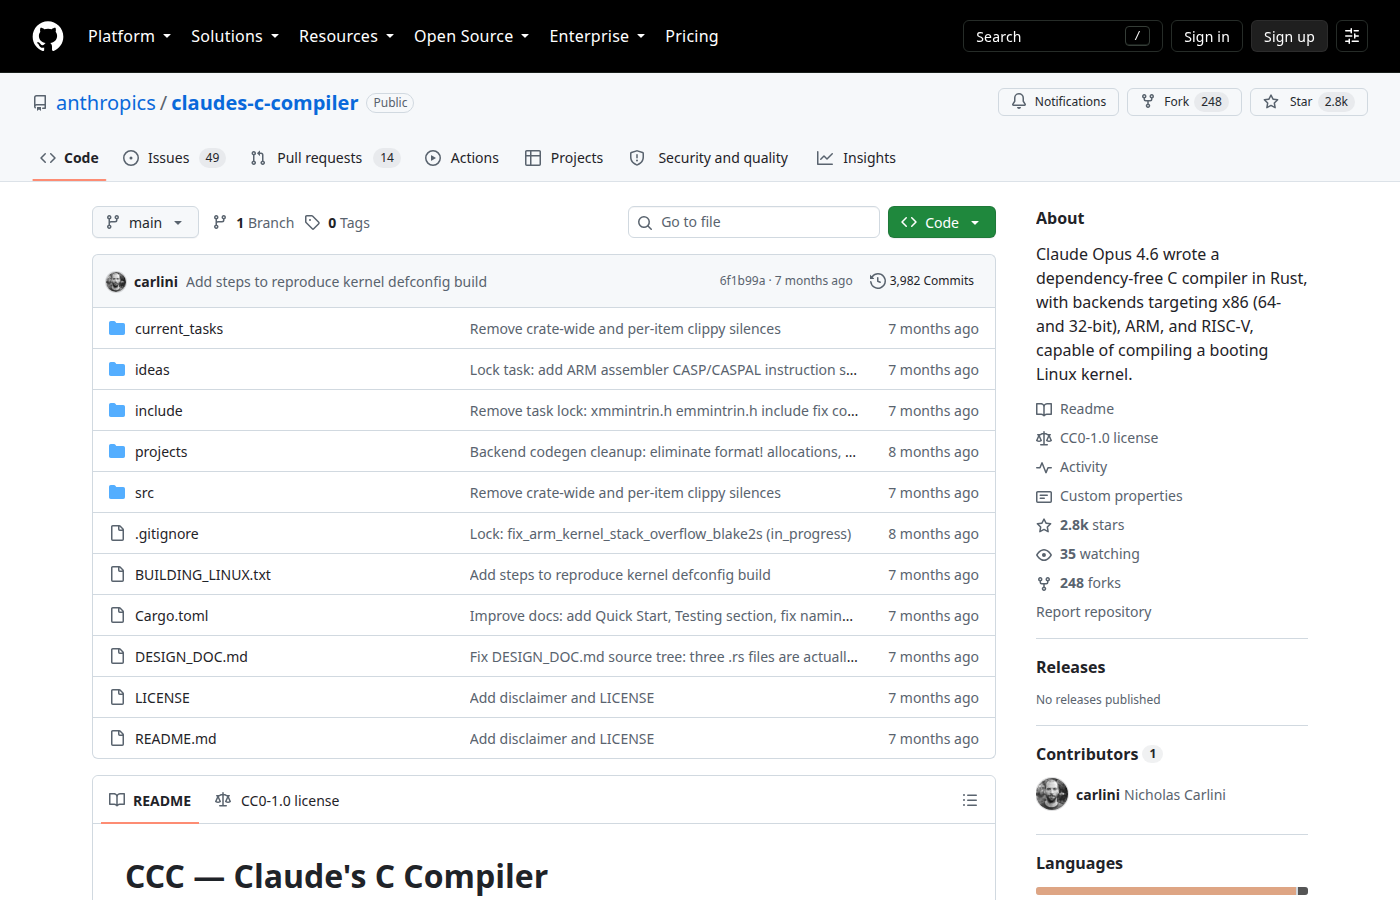This screenshot has height=900, width=1400.
Task: Fork the repository with Fork button
Action: point(1184,102)
